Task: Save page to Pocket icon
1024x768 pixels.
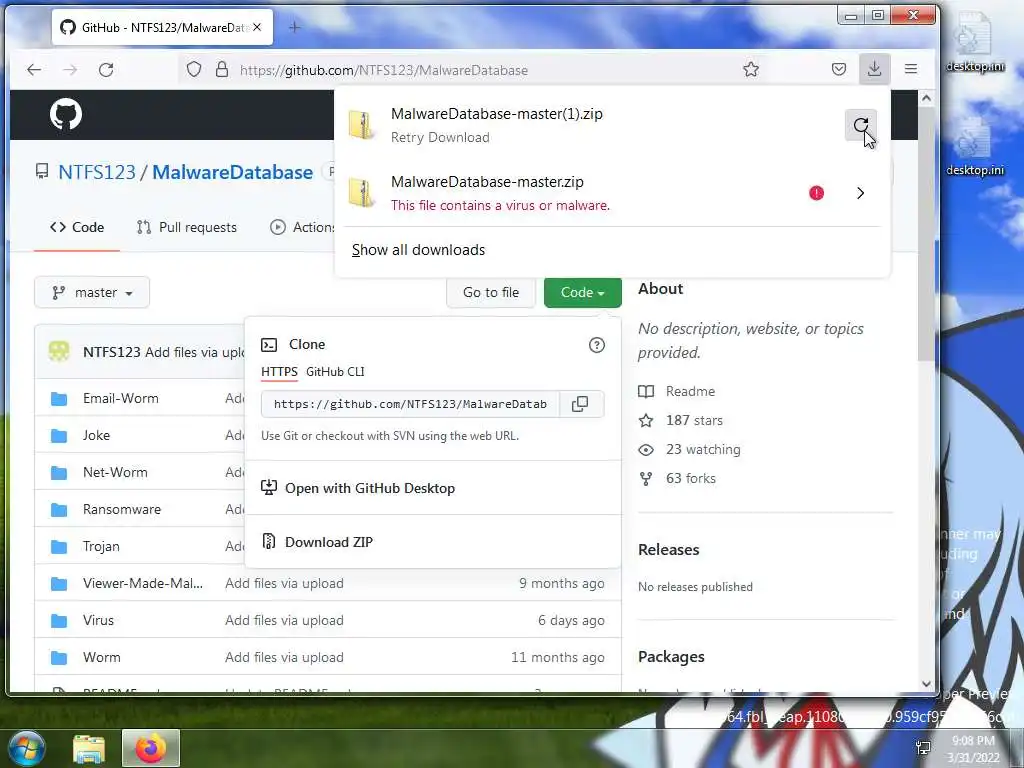Action: coord(839,69)
